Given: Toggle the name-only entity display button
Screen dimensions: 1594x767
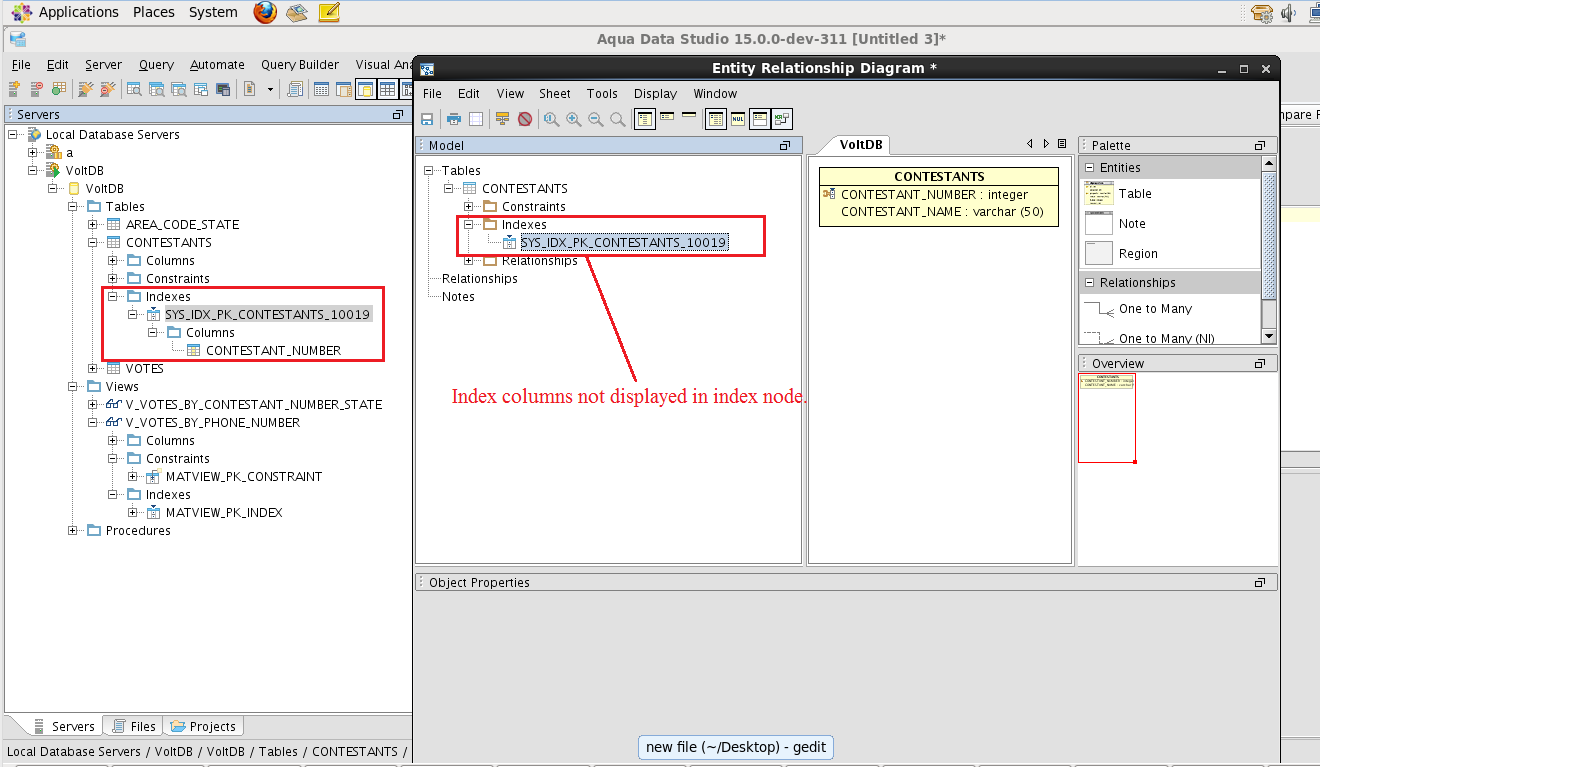Looking at the screenshot, I should [689, 115].
